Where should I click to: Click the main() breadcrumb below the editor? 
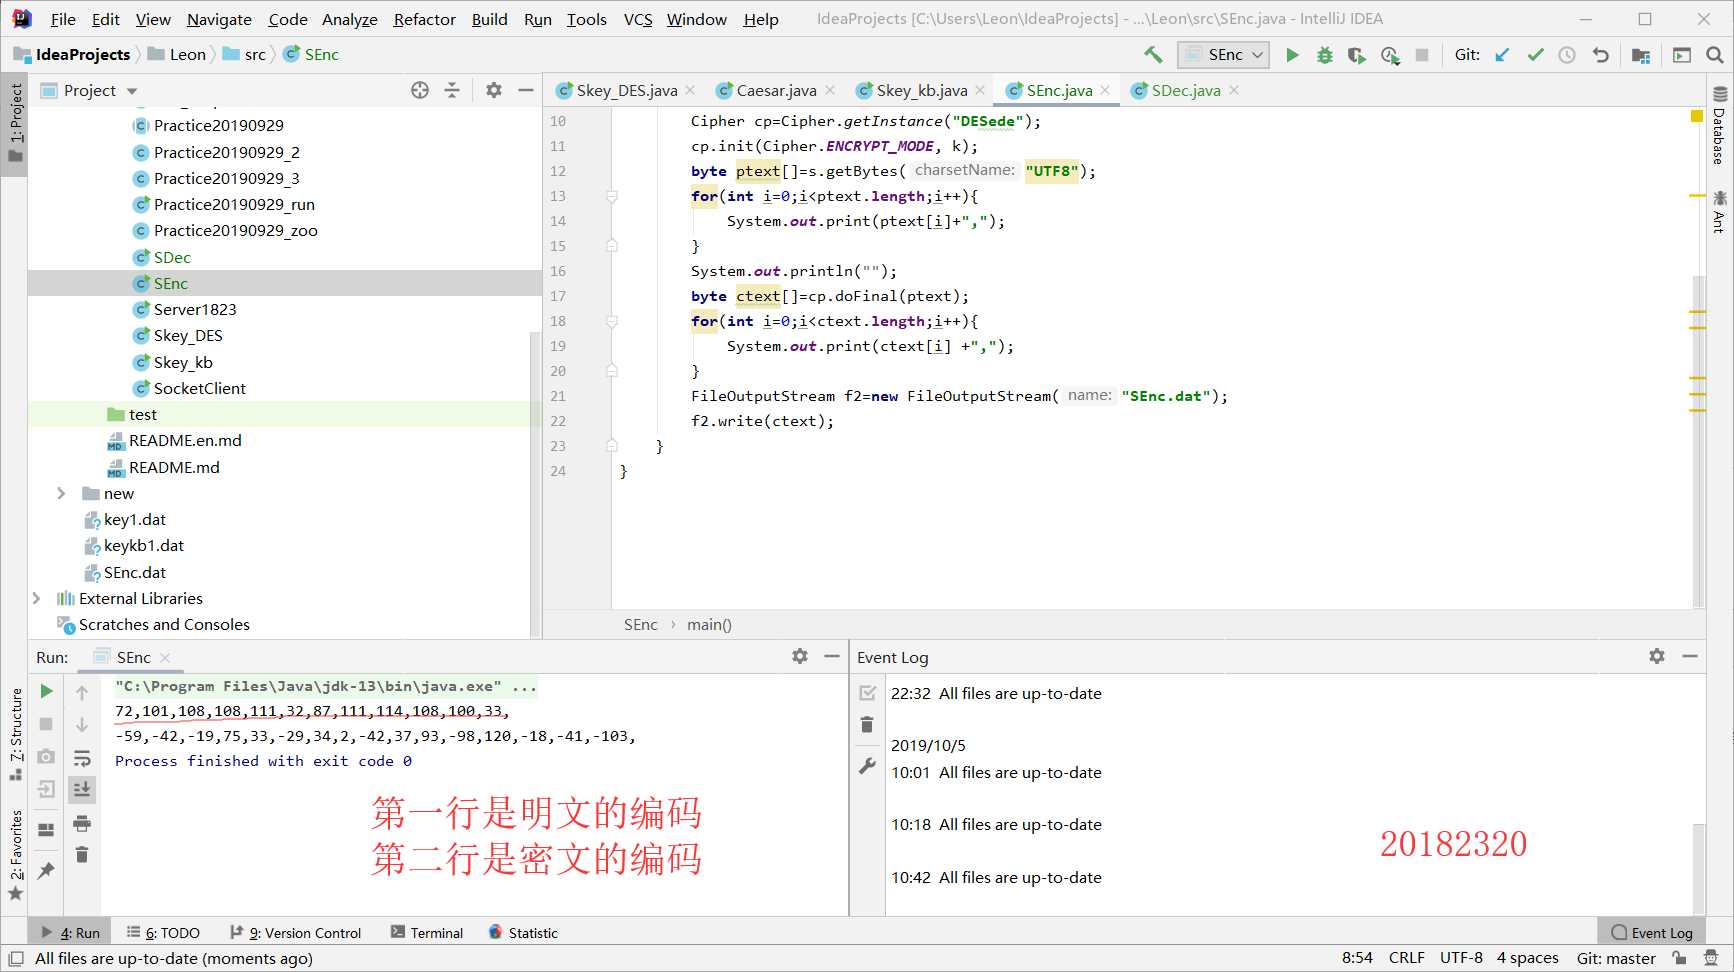tap(709, 624)
